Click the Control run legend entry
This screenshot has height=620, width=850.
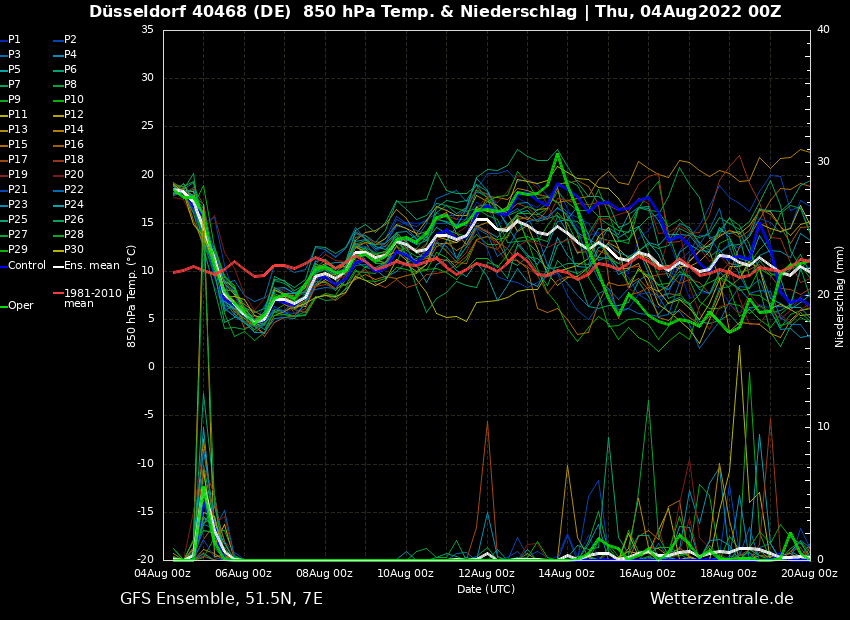27,266
